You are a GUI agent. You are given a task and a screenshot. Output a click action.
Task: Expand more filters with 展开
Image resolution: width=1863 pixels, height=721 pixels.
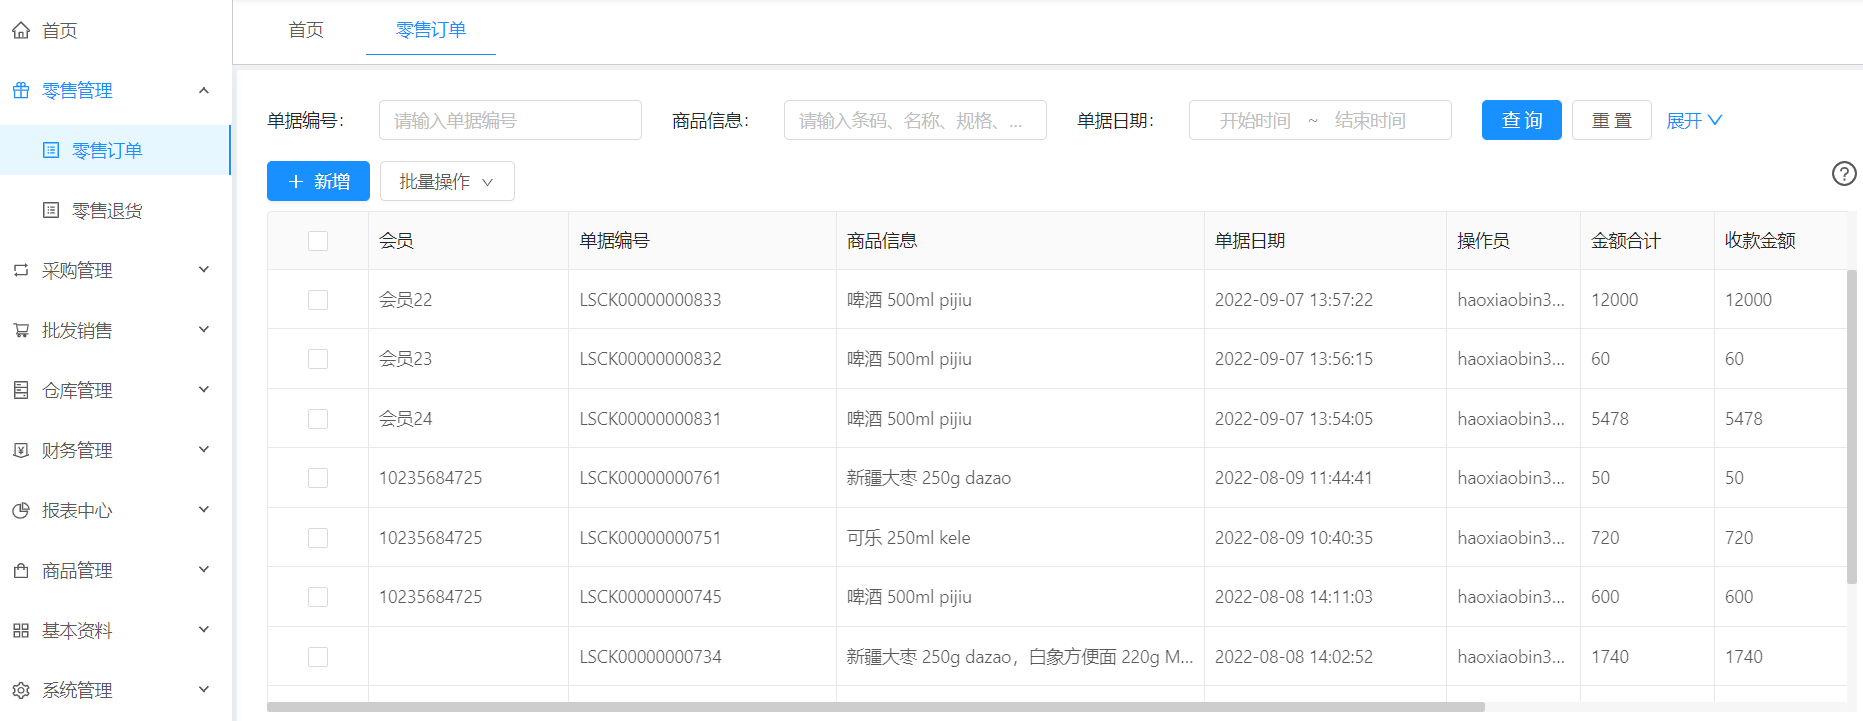[x=1694, y=121]
